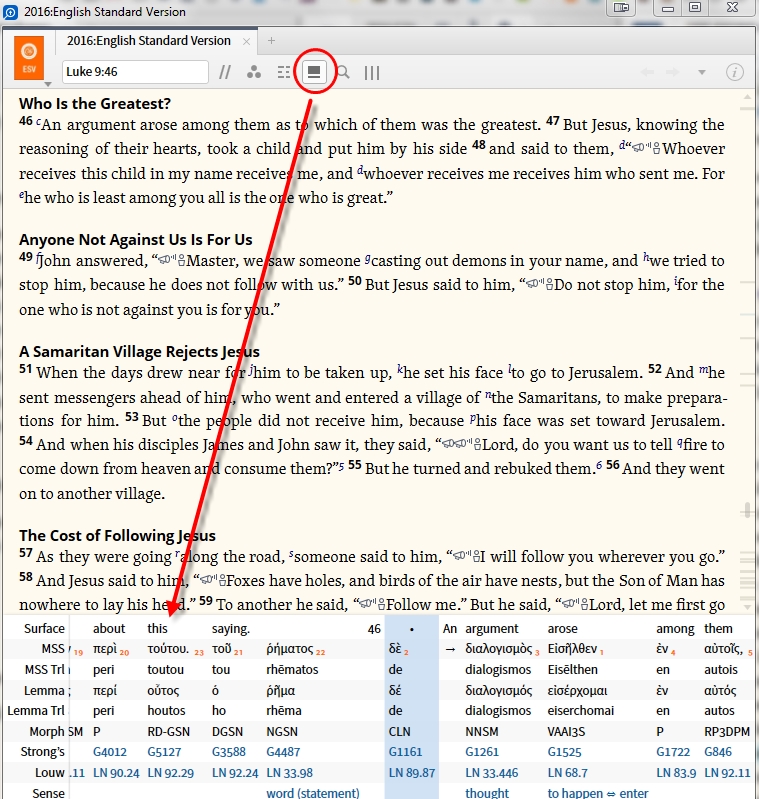The height and width of the screenshot is (799, 759).
Task: Open Strong's number G4012
Action: (x=110, y=752)
